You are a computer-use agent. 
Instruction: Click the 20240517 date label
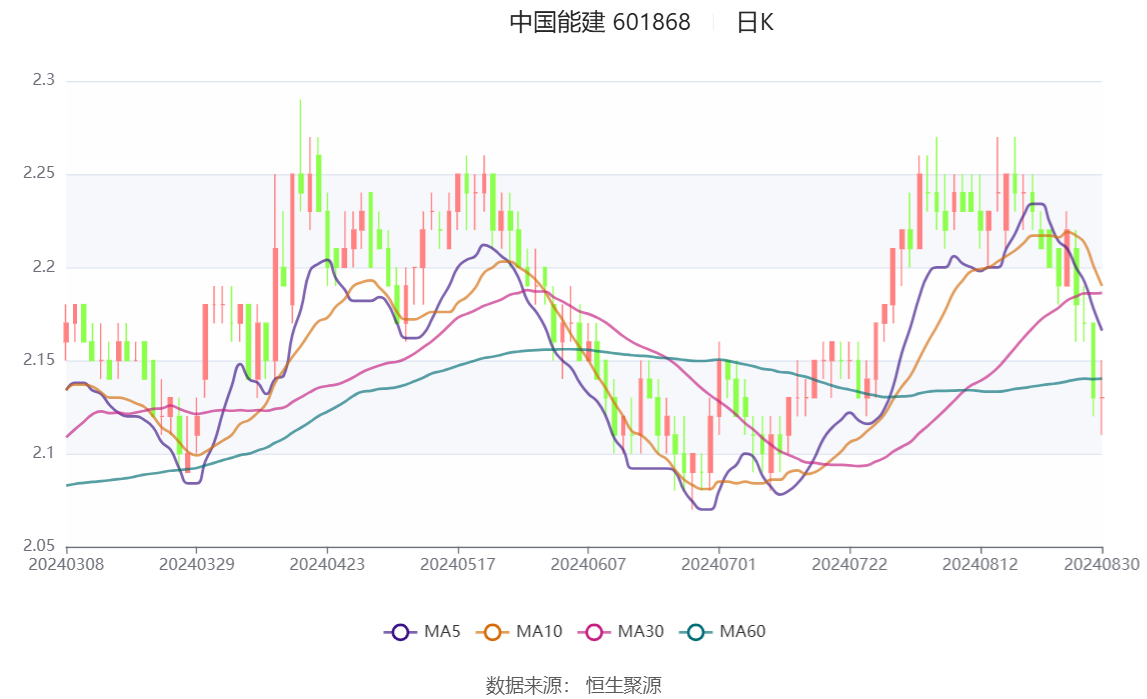[x=458, y=564]
